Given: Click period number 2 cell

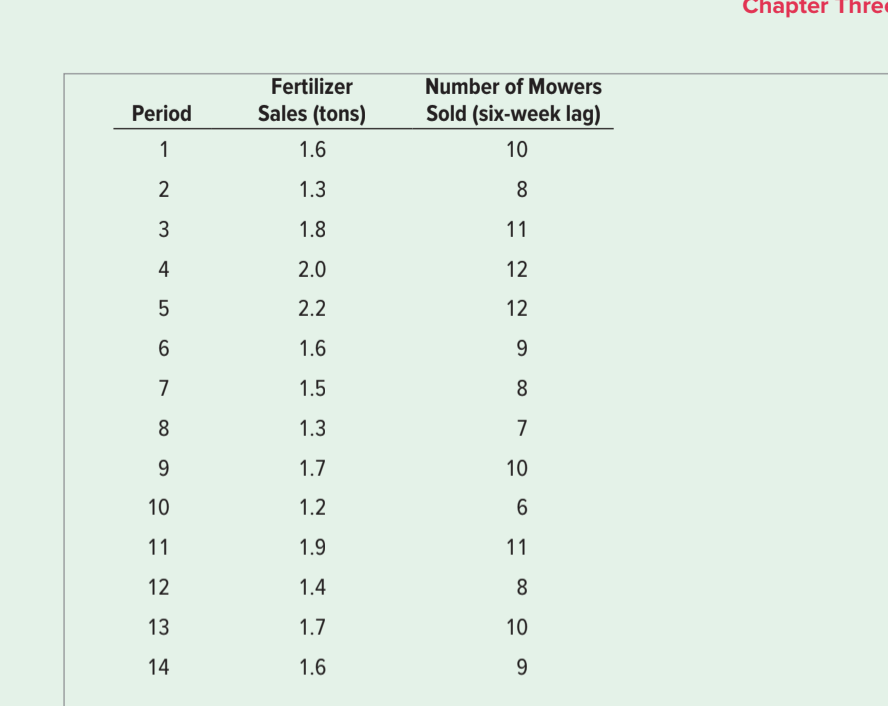Looking at the screenshot, I should click(164, 190).
